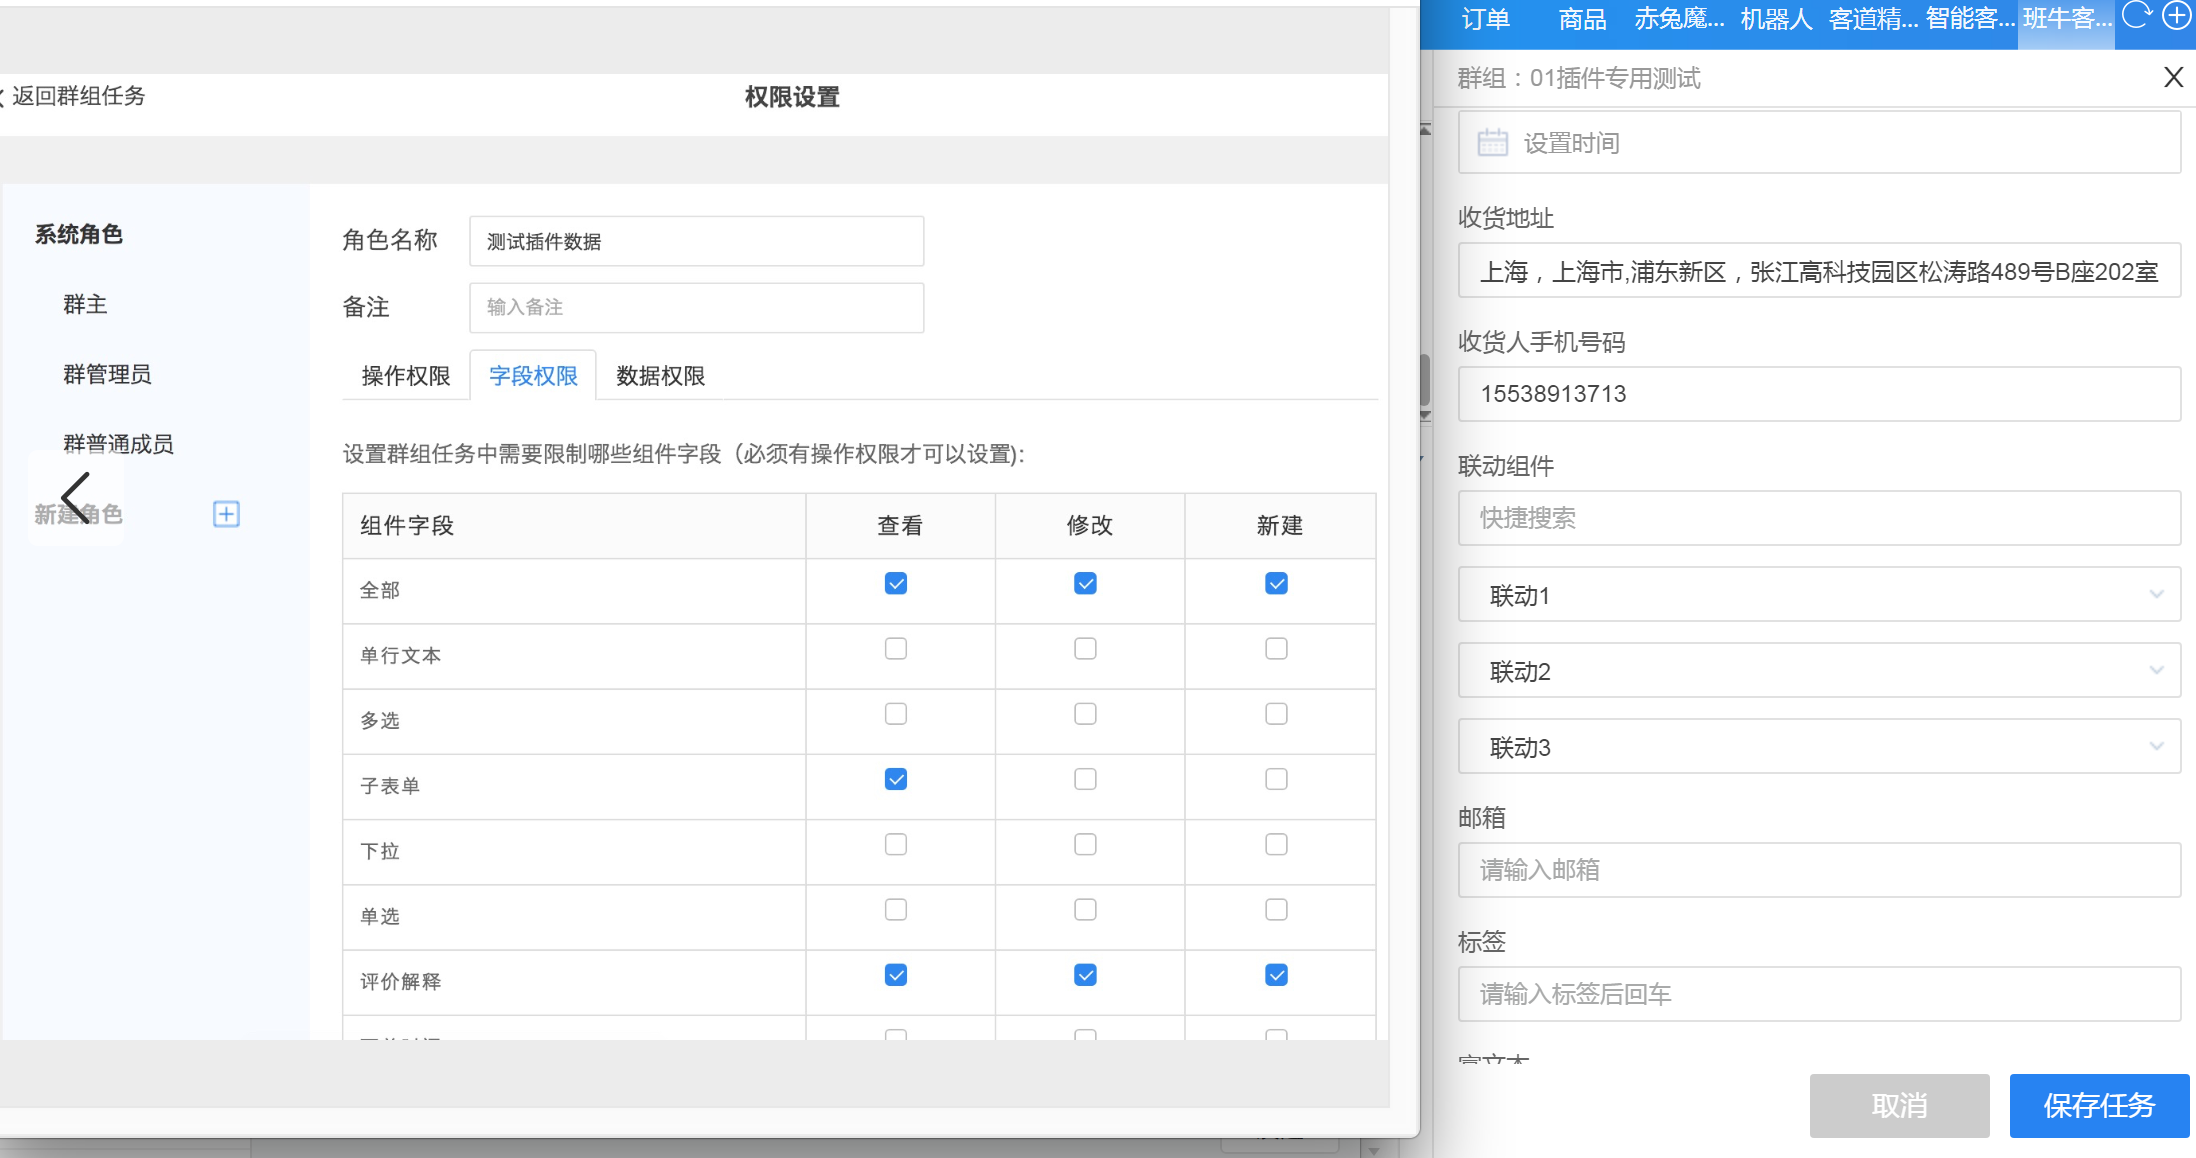This screenshot has height=1158, width=2196.
Task: Switch to the 操作权限 tab
Action: 406,376
